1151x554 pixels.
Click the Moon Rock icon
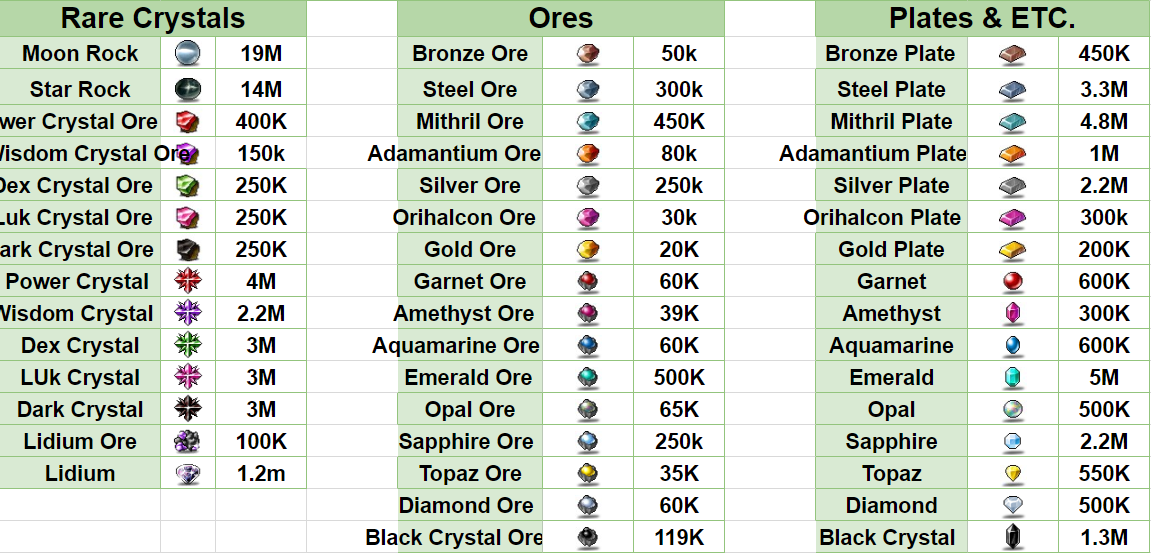click(x=188, y=54)
